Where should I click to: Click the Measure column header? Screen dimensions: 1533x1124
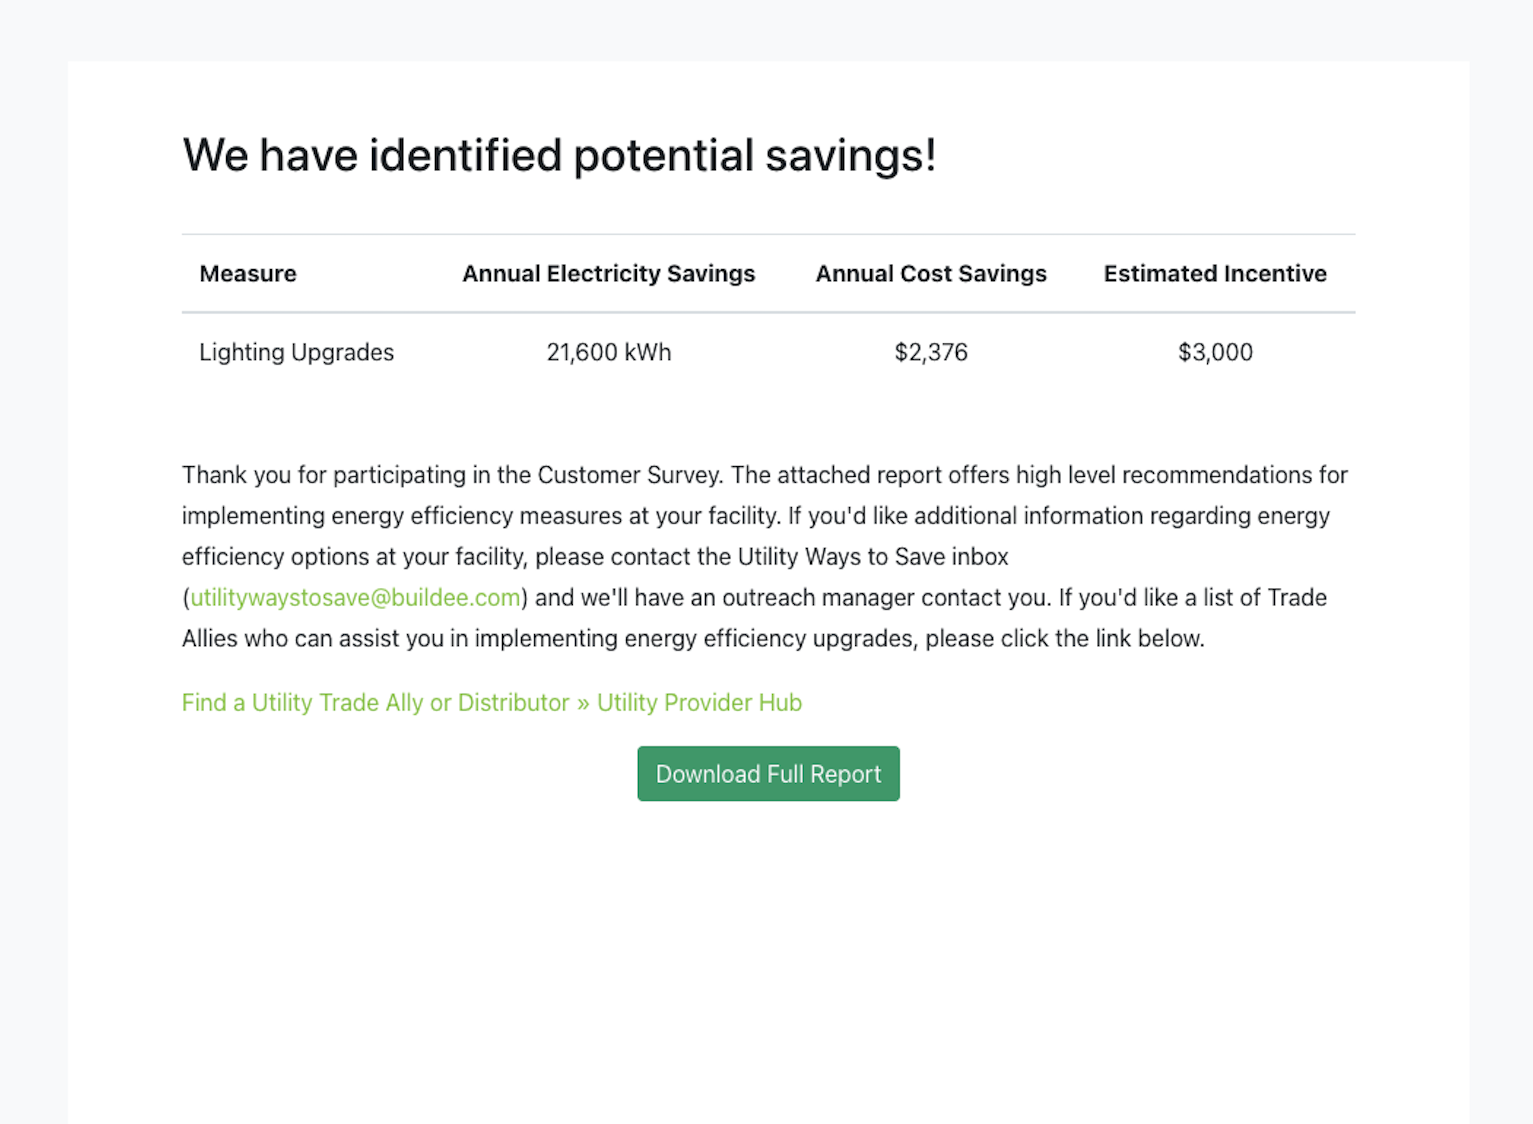(248, 274)
